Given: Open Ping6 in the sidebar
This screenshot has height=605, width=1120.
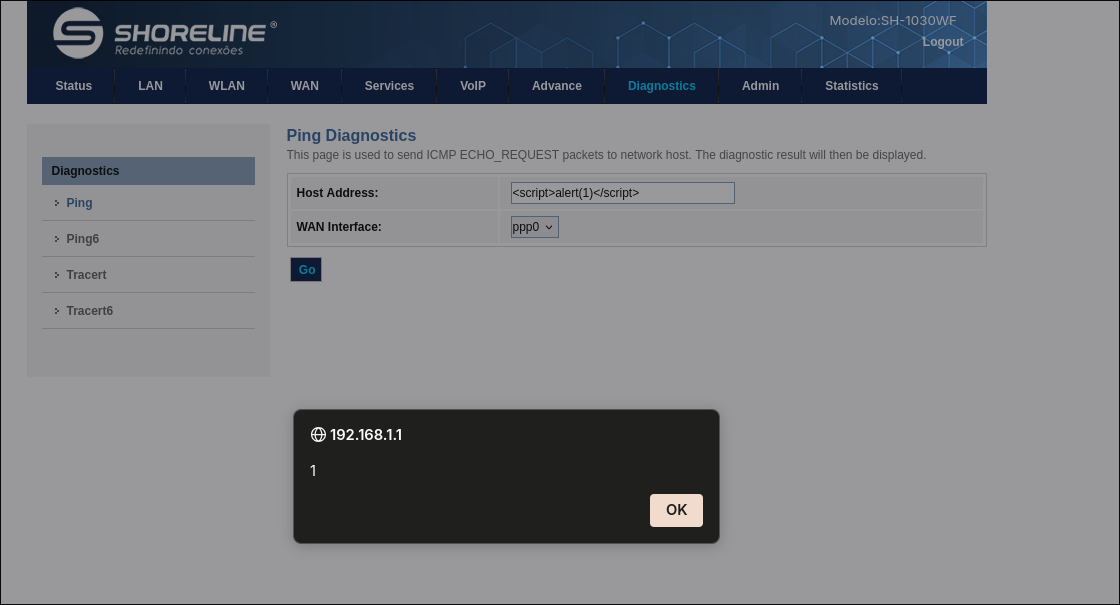Looking at the screenshot, I should pyautogui.click(x=82, y=239).
